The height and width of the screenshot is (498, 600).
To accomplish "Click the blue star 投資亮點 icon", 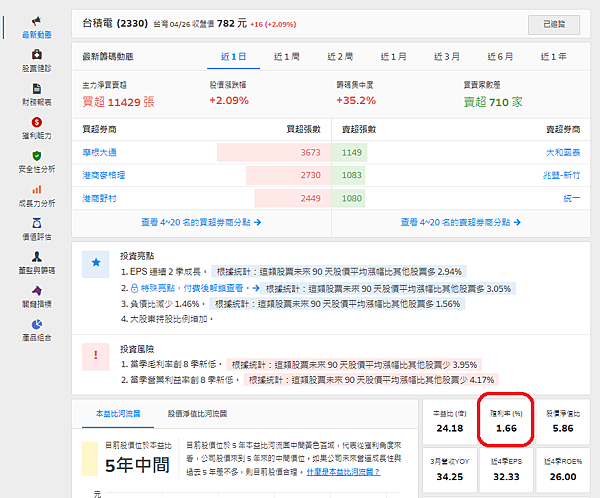I will coord(96,264).
